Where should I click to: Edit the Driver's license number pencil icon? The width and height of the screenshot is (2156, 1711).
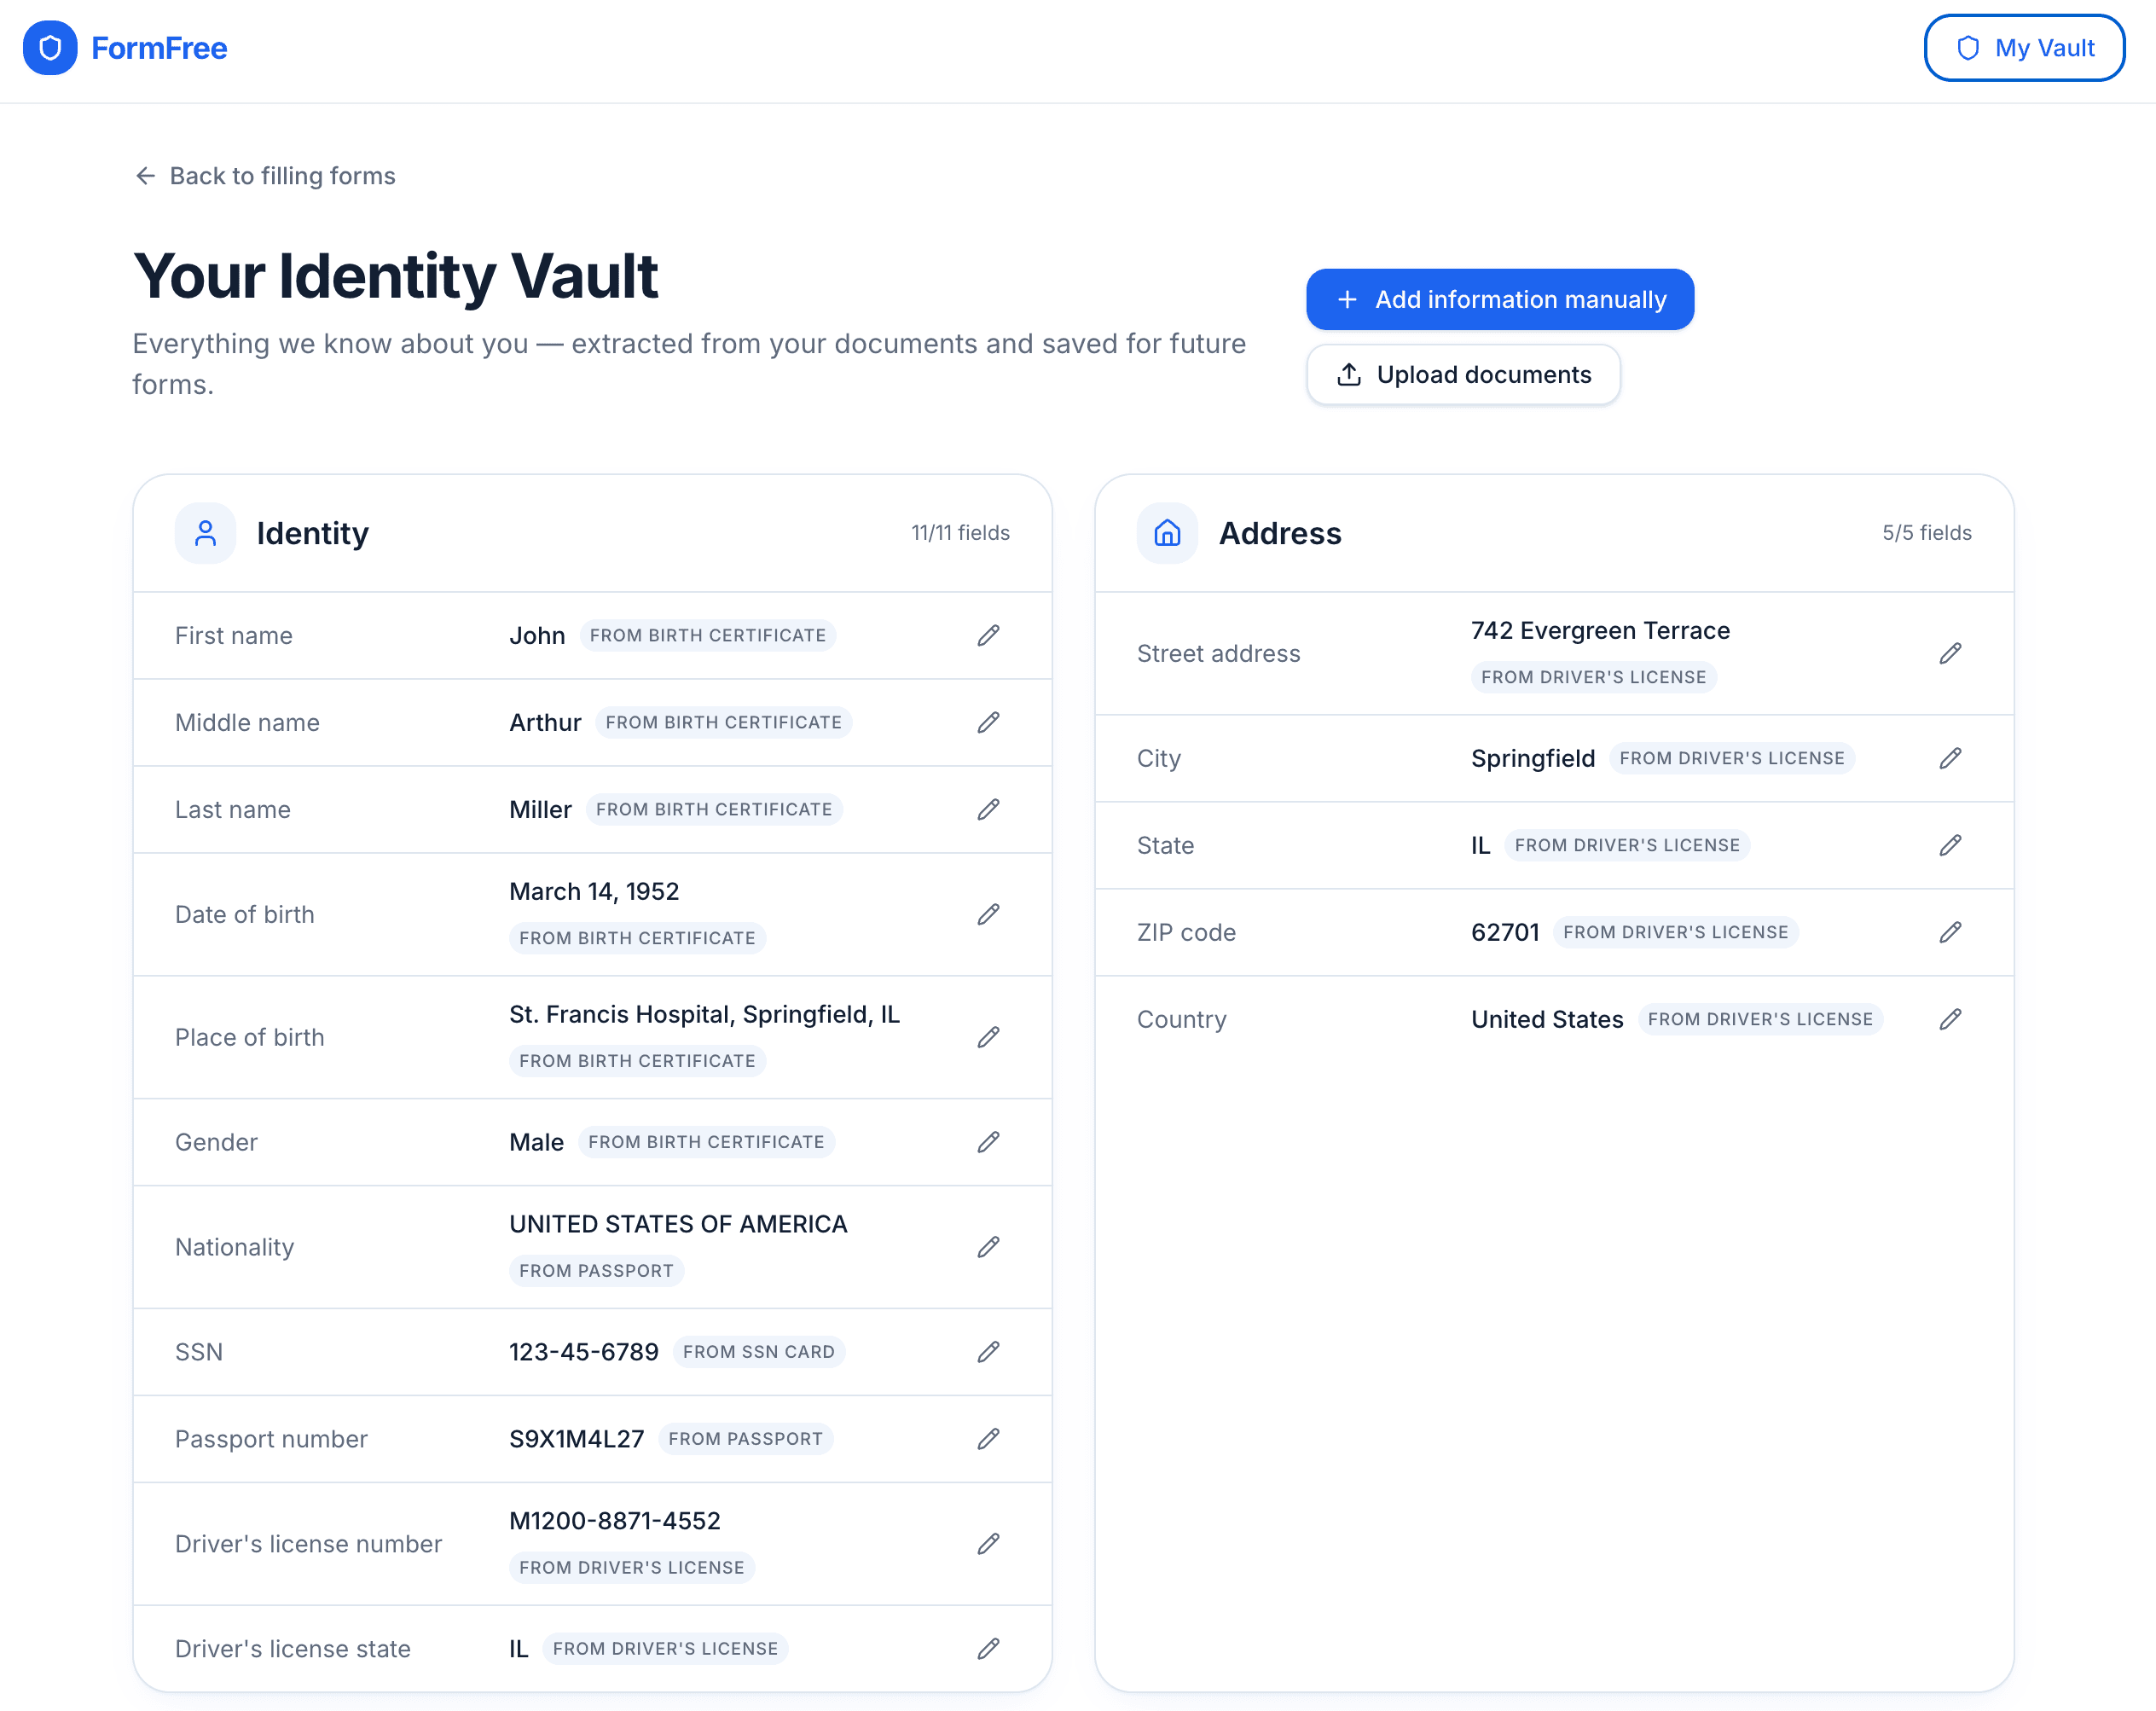988,1544
